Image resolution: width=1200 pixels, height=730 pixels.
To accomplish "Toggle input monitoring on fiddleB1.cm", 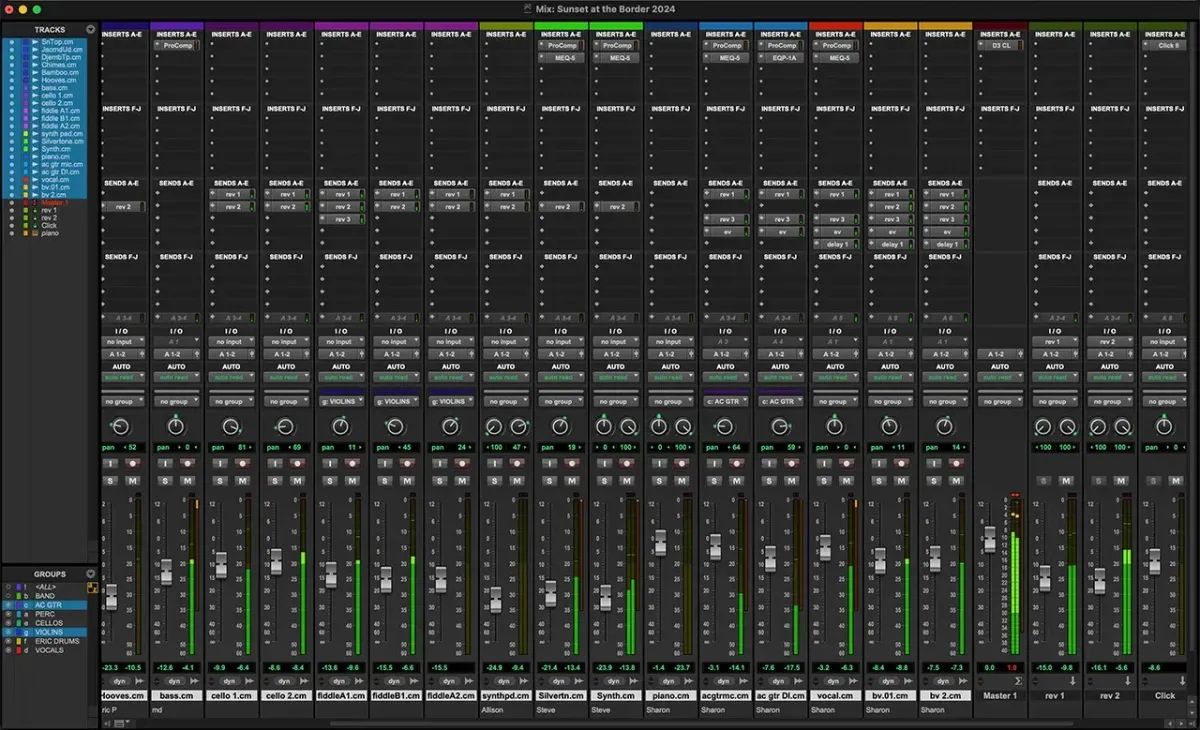I will pos(386,463).
